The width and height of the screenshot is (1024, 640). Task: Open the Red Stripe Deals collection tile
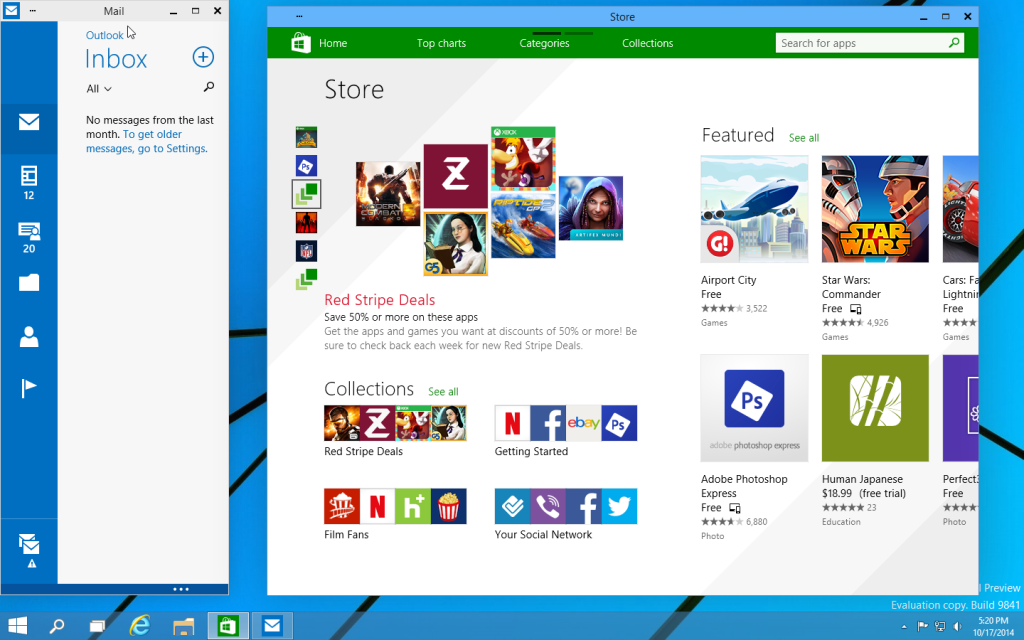click(x=394, y=422)
